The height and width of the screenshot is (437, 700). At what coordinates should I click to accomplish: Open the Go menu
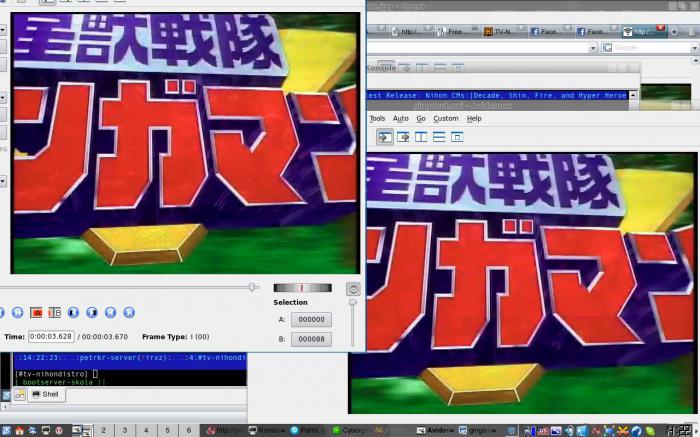(x=421, y=118)
